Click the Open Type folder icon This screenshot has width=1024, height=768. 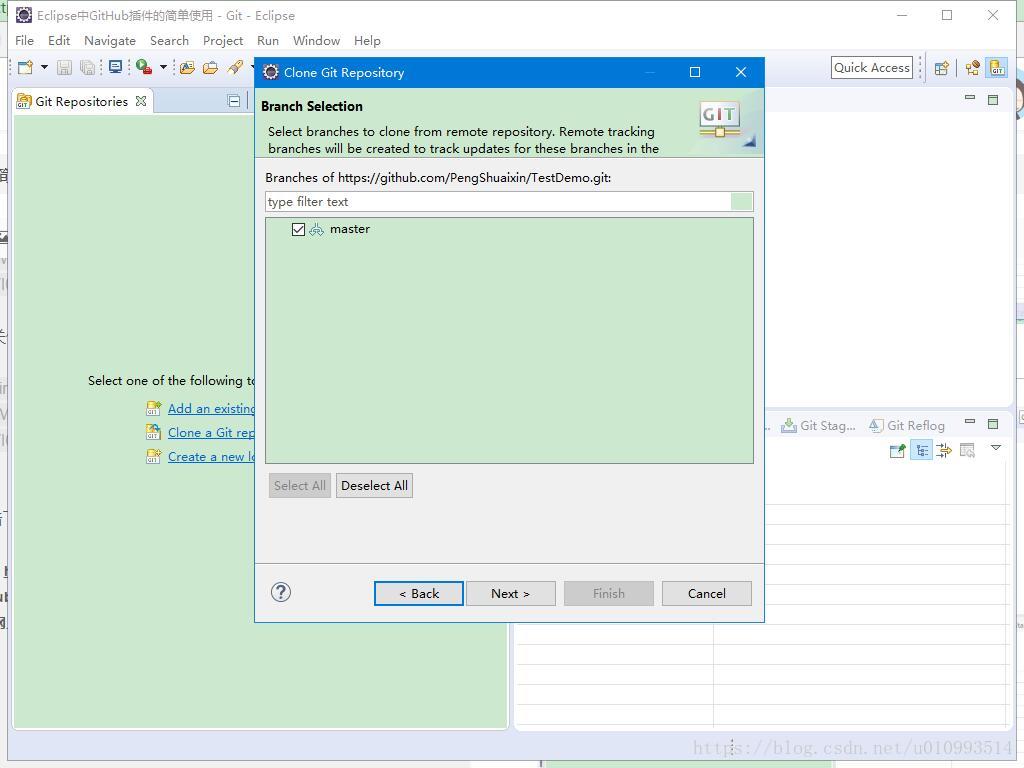coord(187,67)
